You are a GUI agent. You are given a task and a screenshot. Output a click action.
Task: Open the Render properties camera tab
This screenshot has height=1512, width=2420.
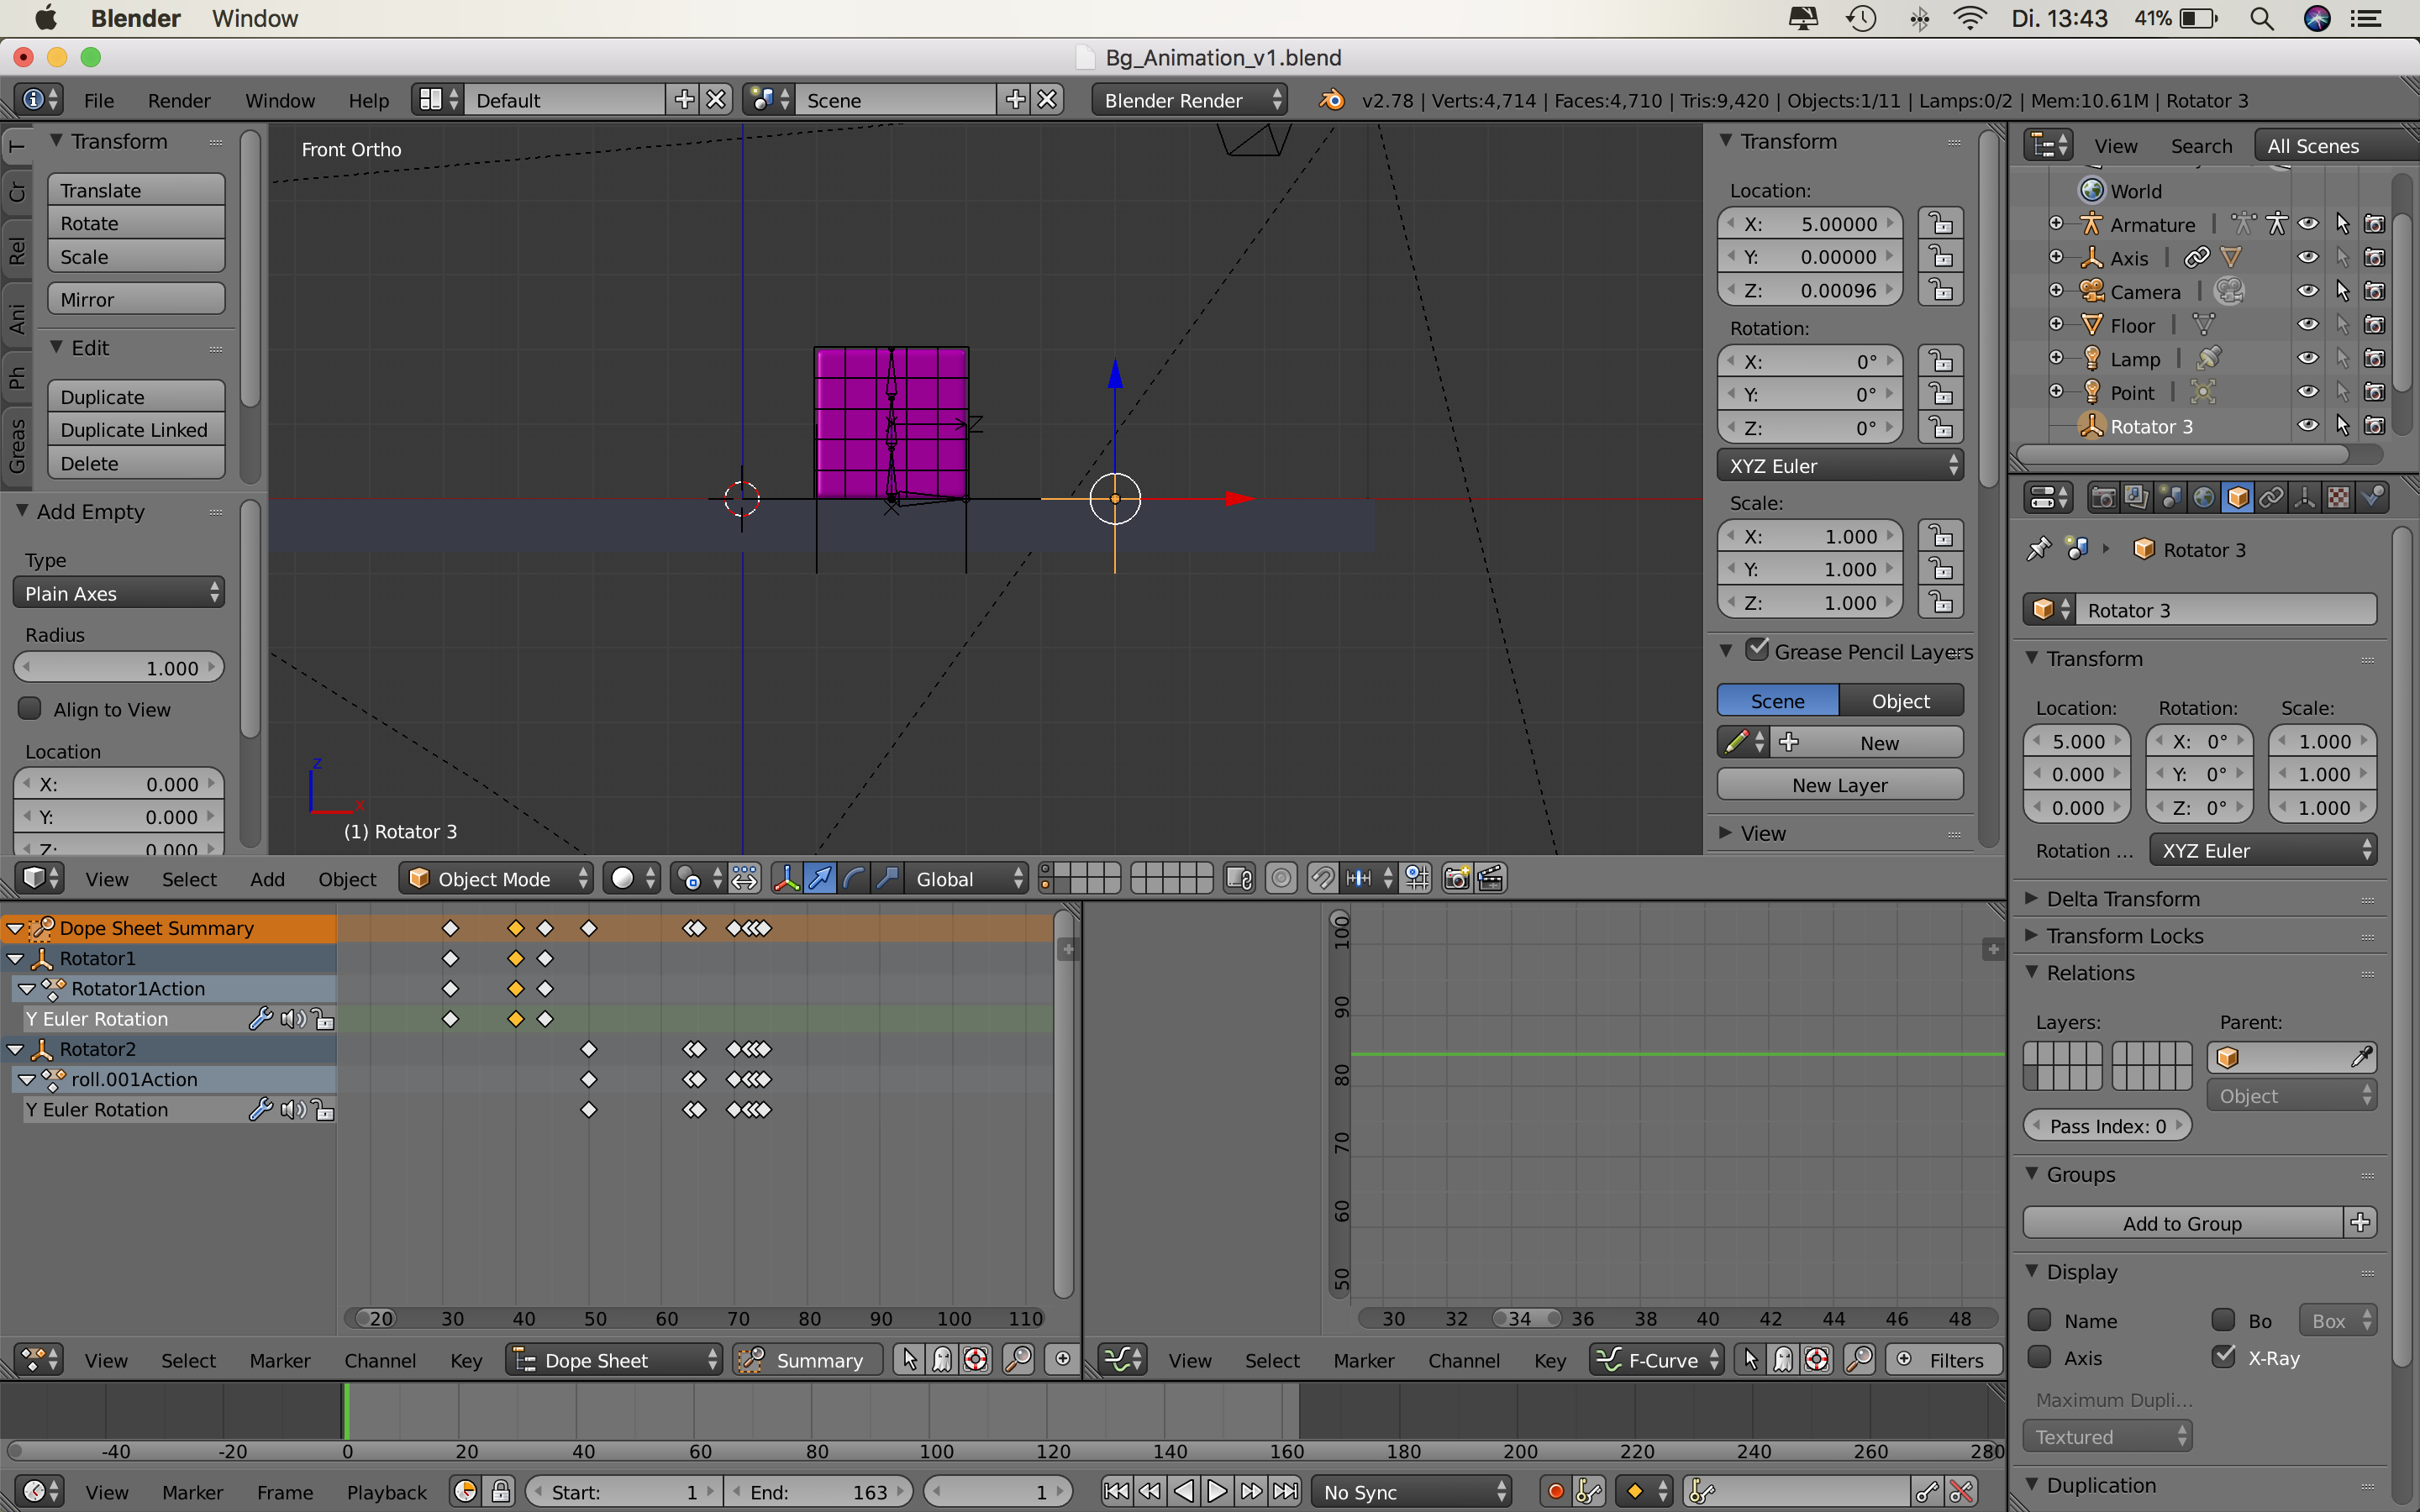pyautogui.click(x=2103, y=497)
